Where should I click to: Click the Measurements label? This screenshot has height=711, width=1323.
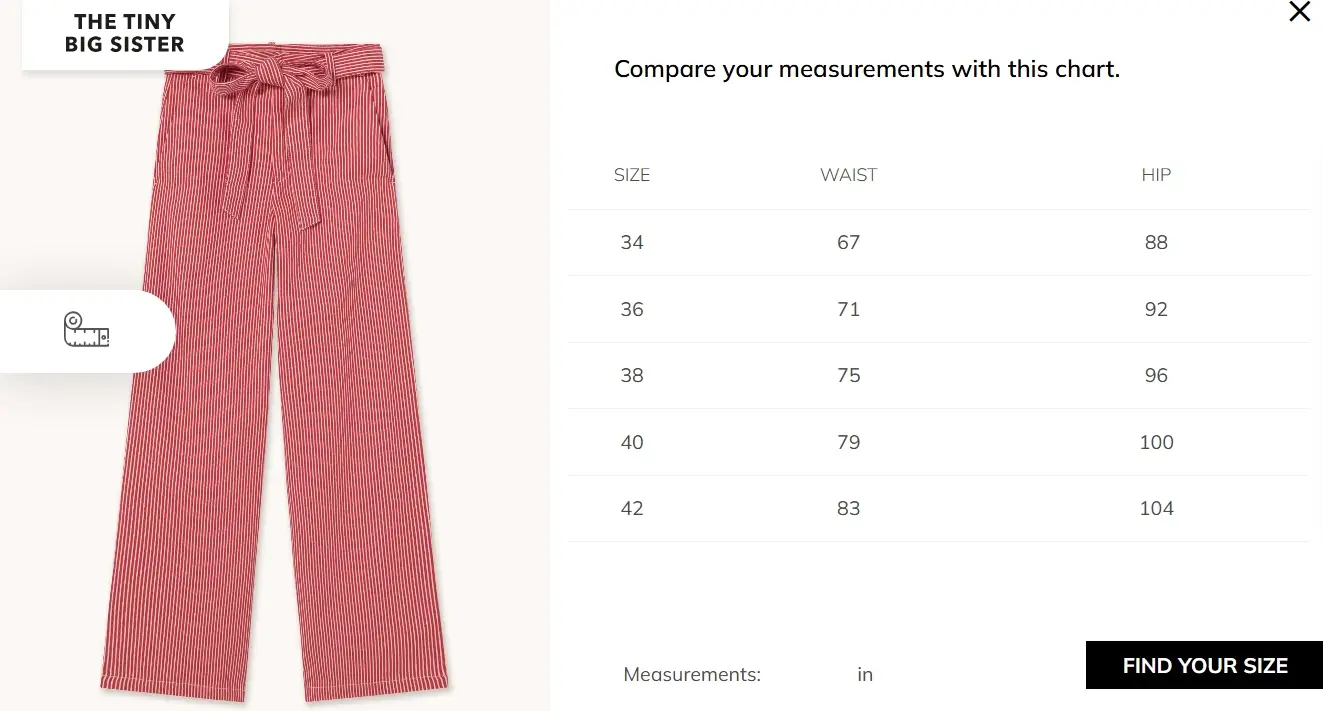(x=691, y=674)
